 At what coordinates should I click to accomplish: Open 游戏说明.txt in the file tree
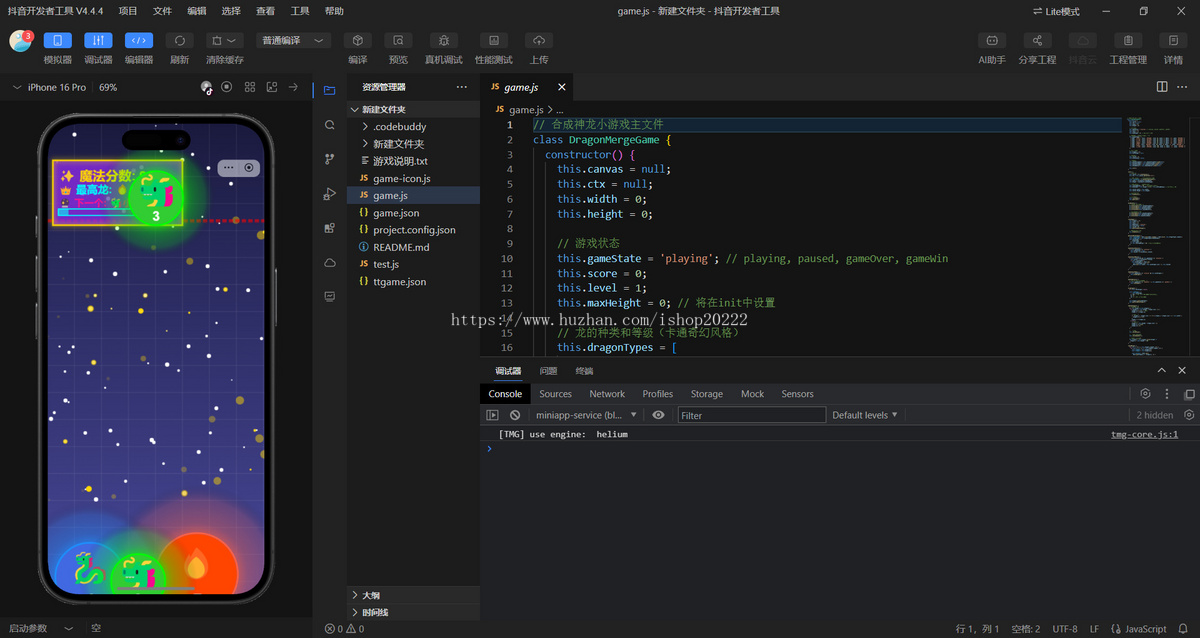[x=413, y=161]
